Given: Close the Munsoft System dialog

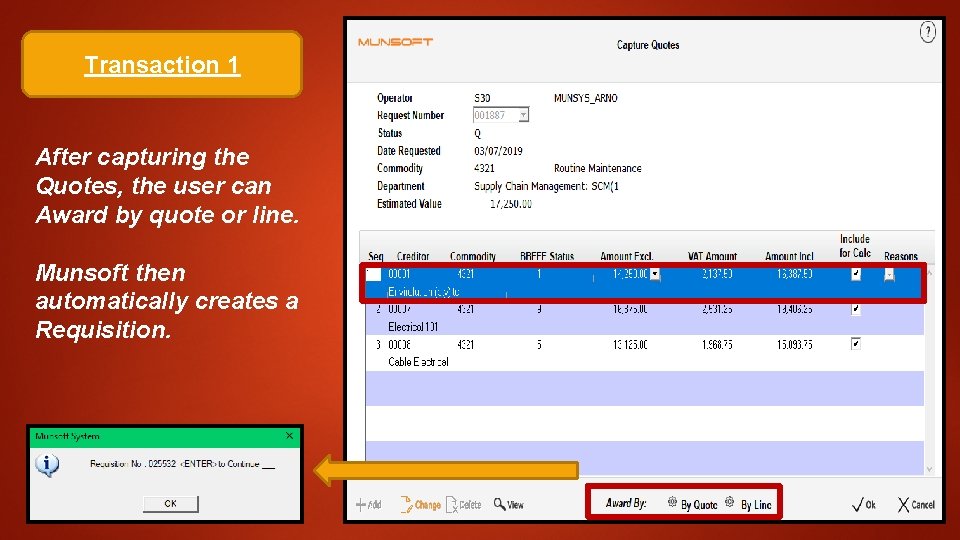Looking at the screenshot, I should point(290,436).
